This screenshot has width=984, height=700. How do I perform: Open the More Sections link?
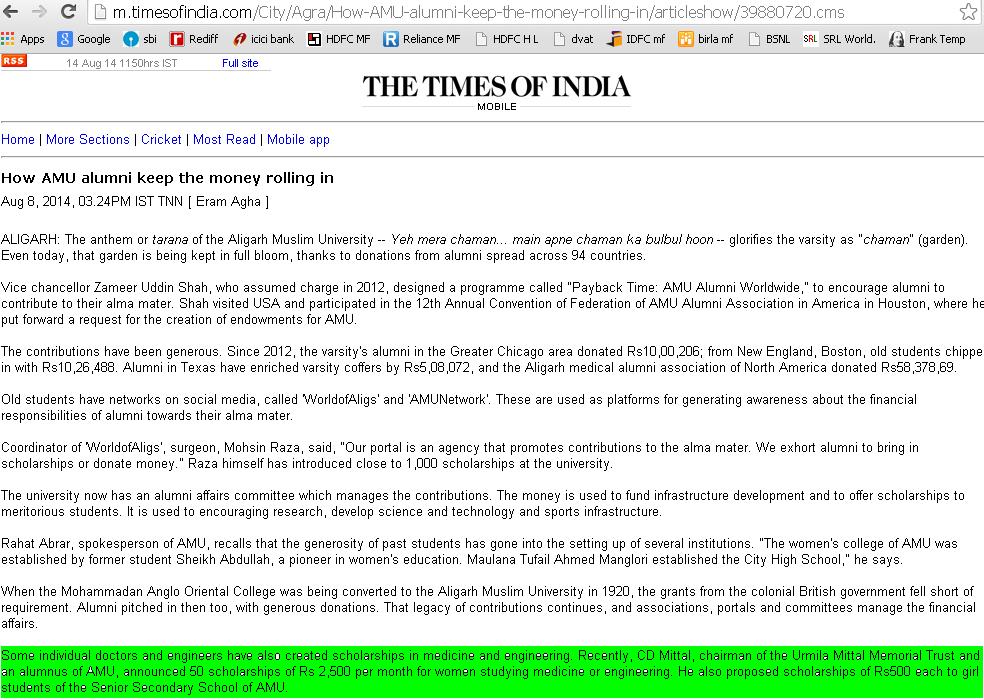coord(88,139)
